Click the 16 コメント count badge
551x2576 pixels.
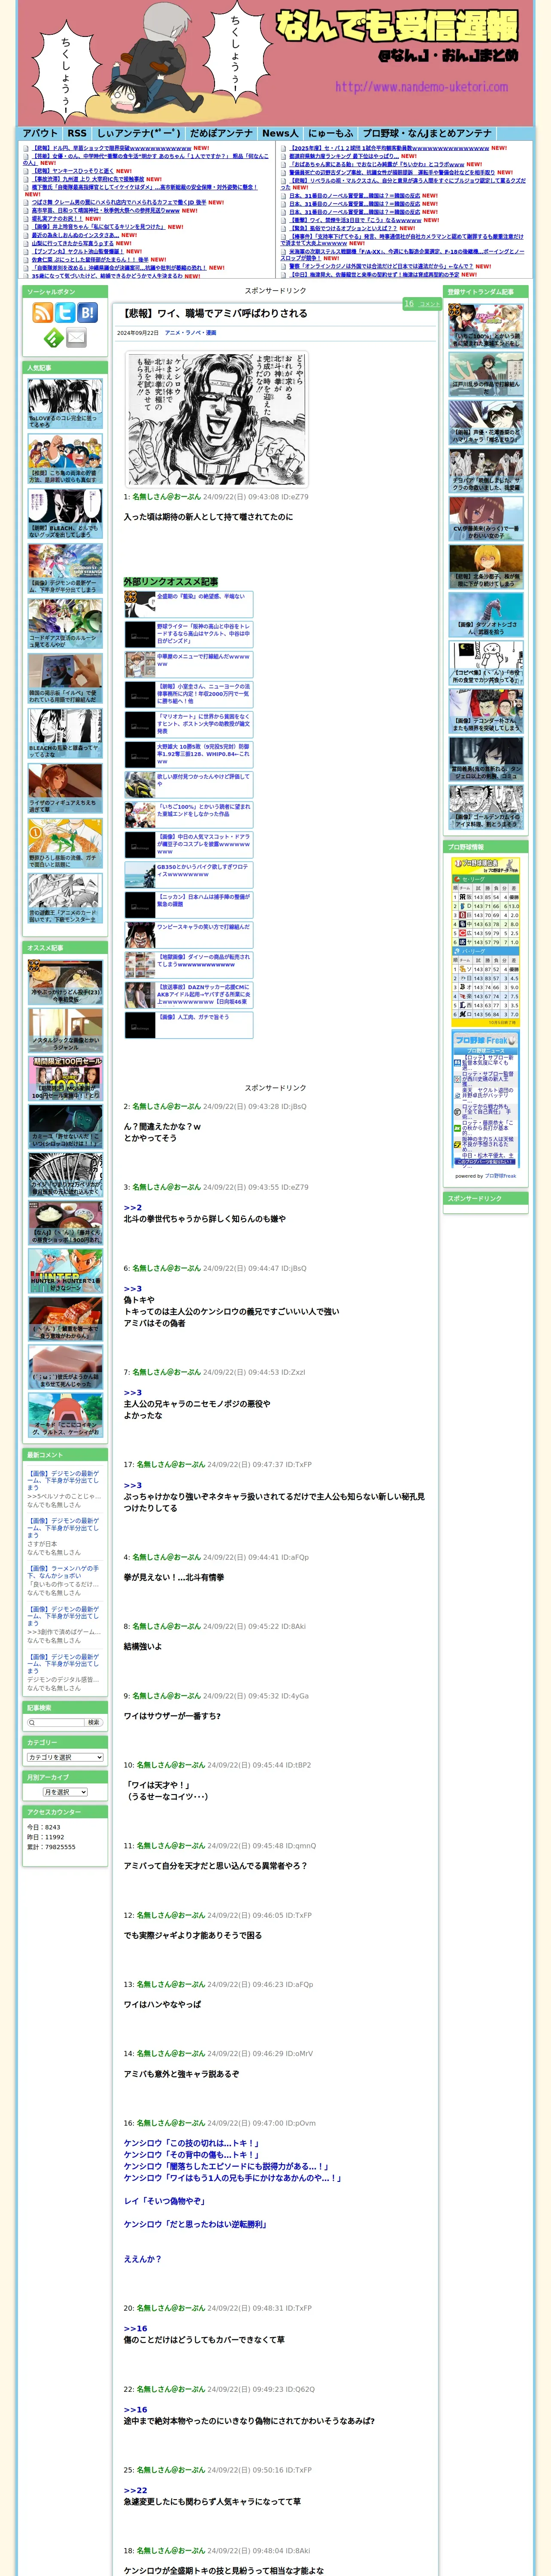tap(422, 304)
